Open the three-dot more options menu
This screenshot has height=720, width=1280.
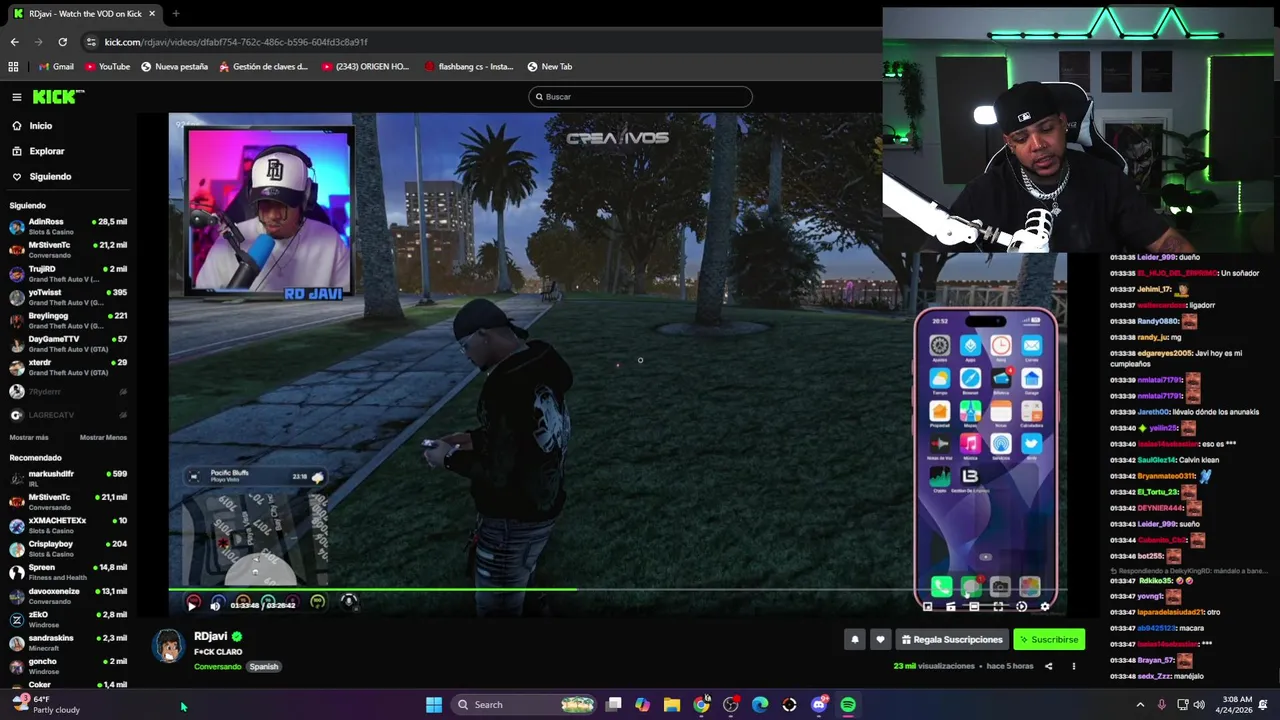[1074, 666]
